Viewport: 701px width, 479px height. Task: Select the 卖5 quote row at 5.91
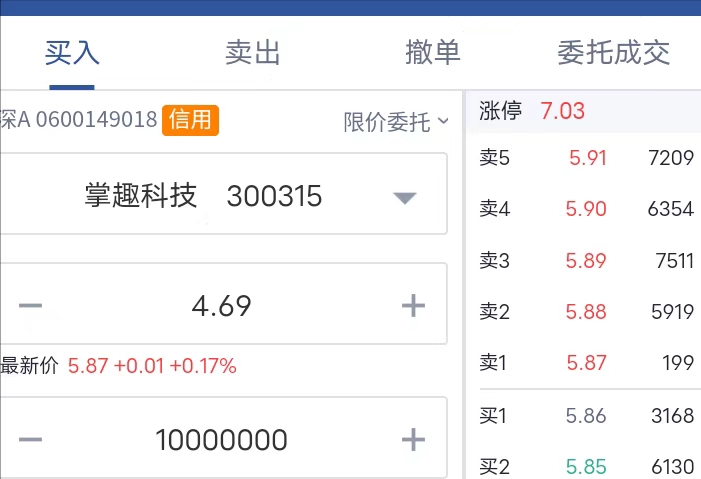point(586,158)
